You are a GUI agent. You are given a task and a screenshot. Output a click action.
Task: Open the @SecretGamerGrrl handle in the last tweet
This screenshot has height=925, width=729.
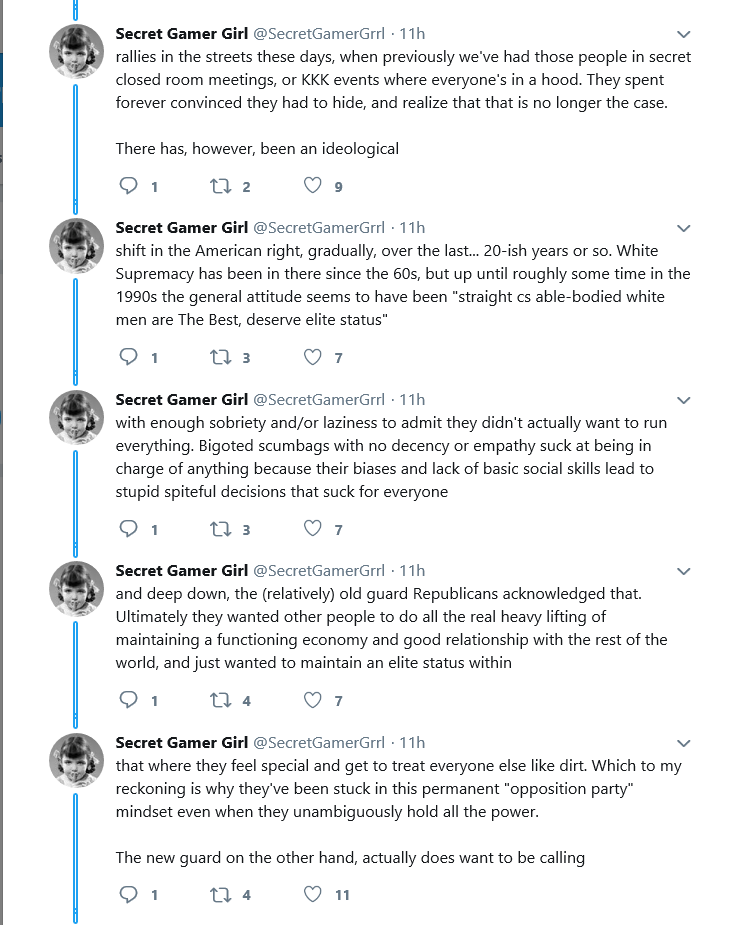319,743
